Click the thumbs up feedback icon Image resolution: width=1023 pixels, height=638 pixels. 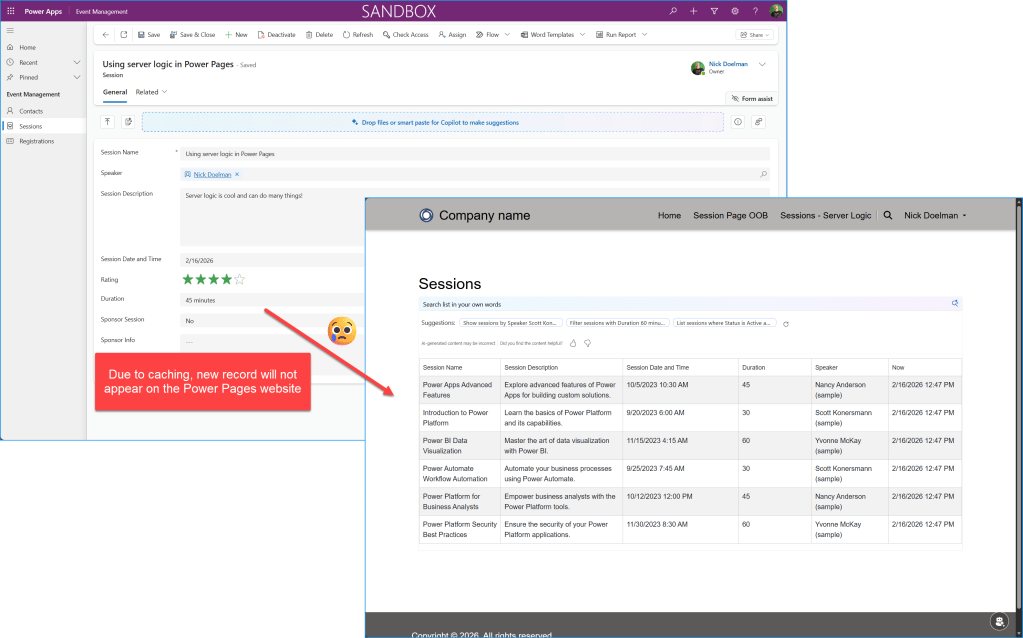pos(573,343)
